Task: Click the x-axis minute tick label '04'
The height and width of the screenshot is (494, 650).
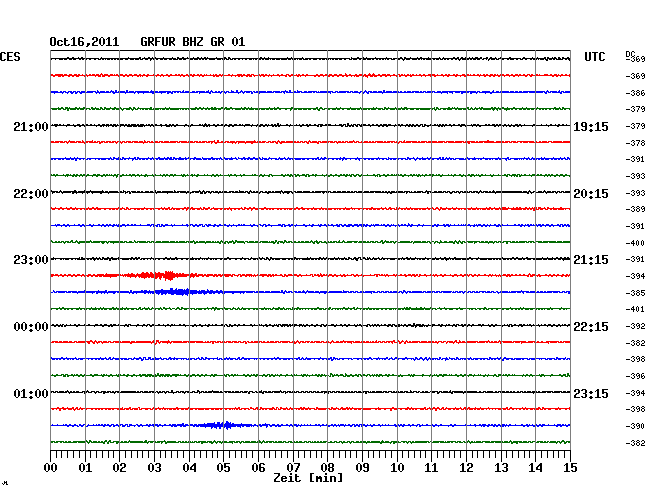Action: tap(189, 468)
